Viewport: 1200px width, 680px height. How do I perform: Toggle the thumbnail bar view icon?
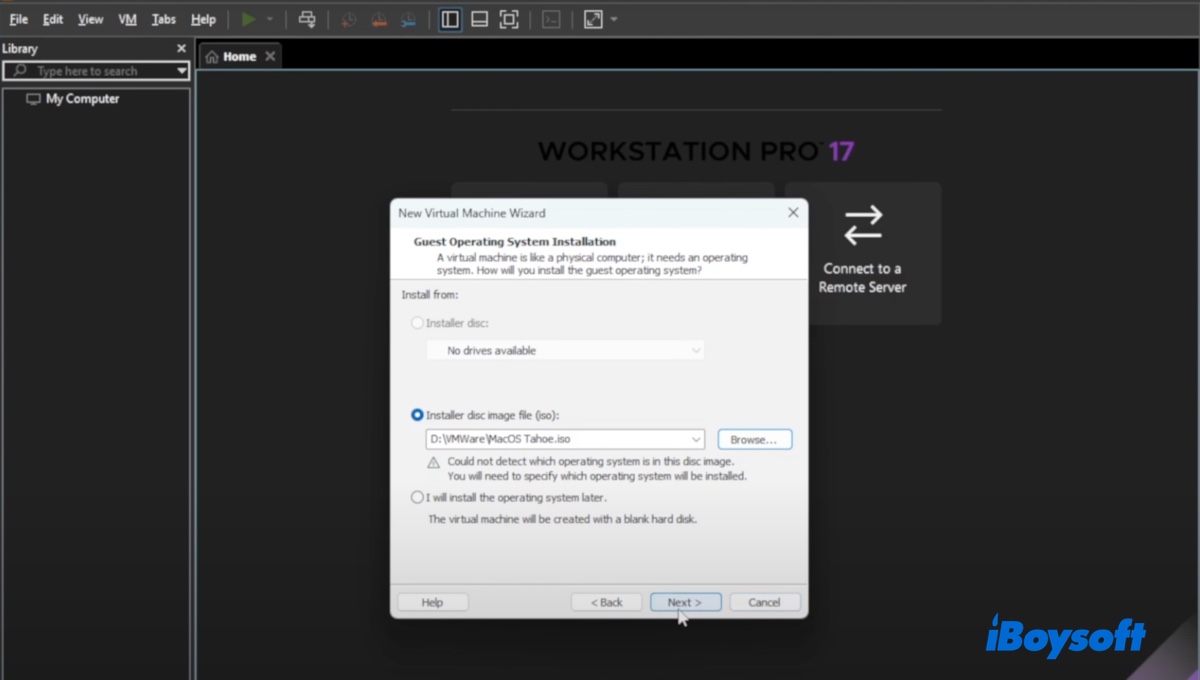pyautogui.click(x=480, y=19)
